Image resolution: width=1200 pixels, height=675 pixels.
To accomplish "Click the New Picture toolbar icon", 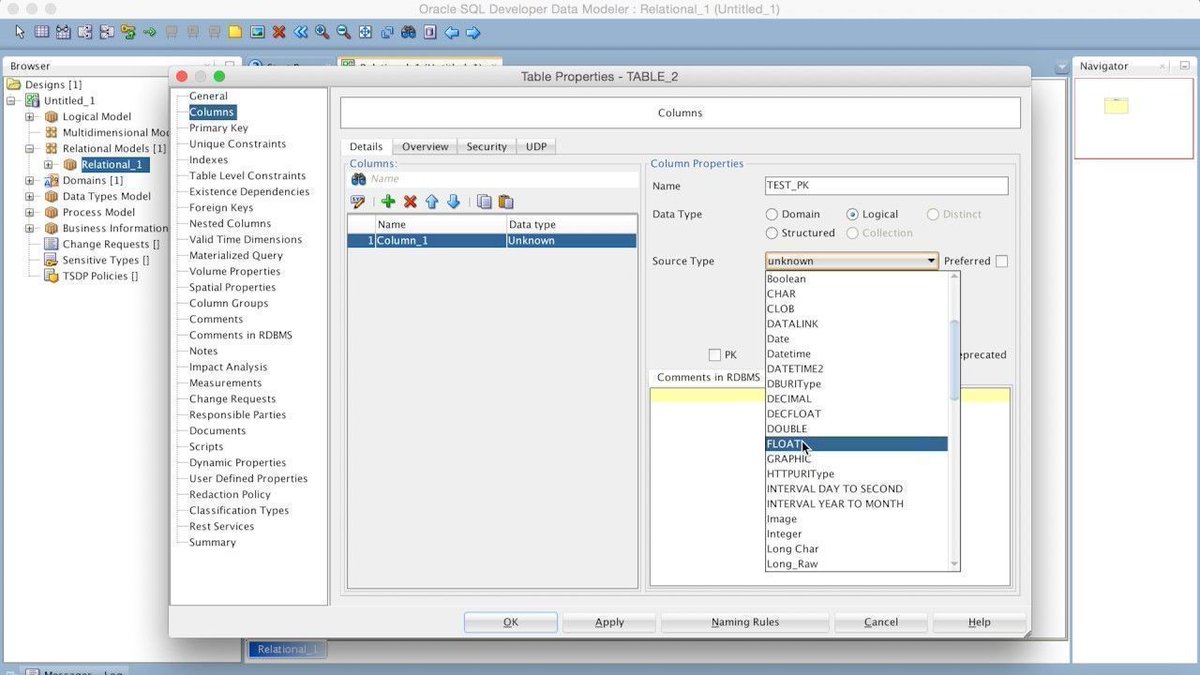I will [257, 32].
